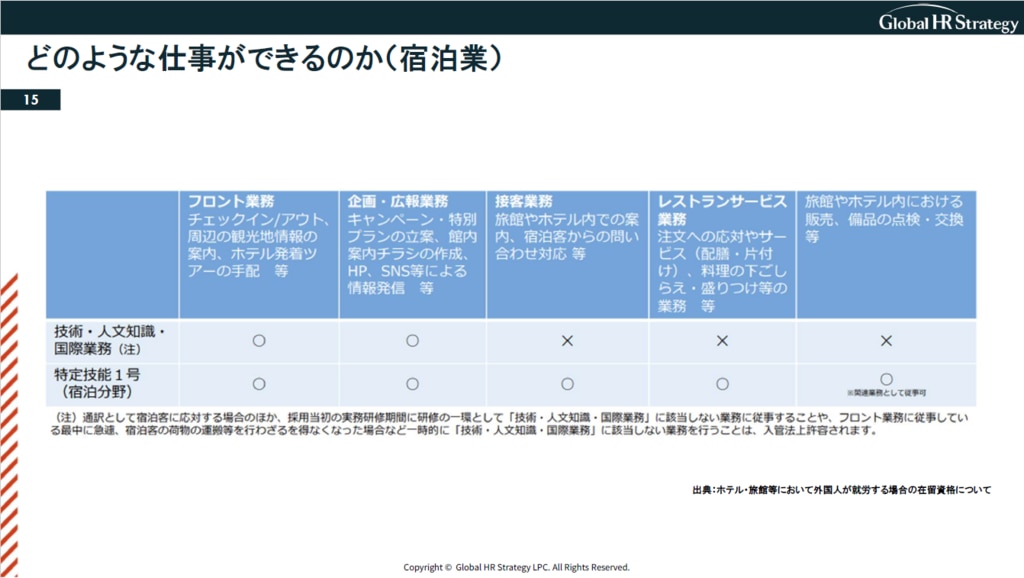Click the copyright notice in the footer
1024x578 pixels.
(516, 567)
